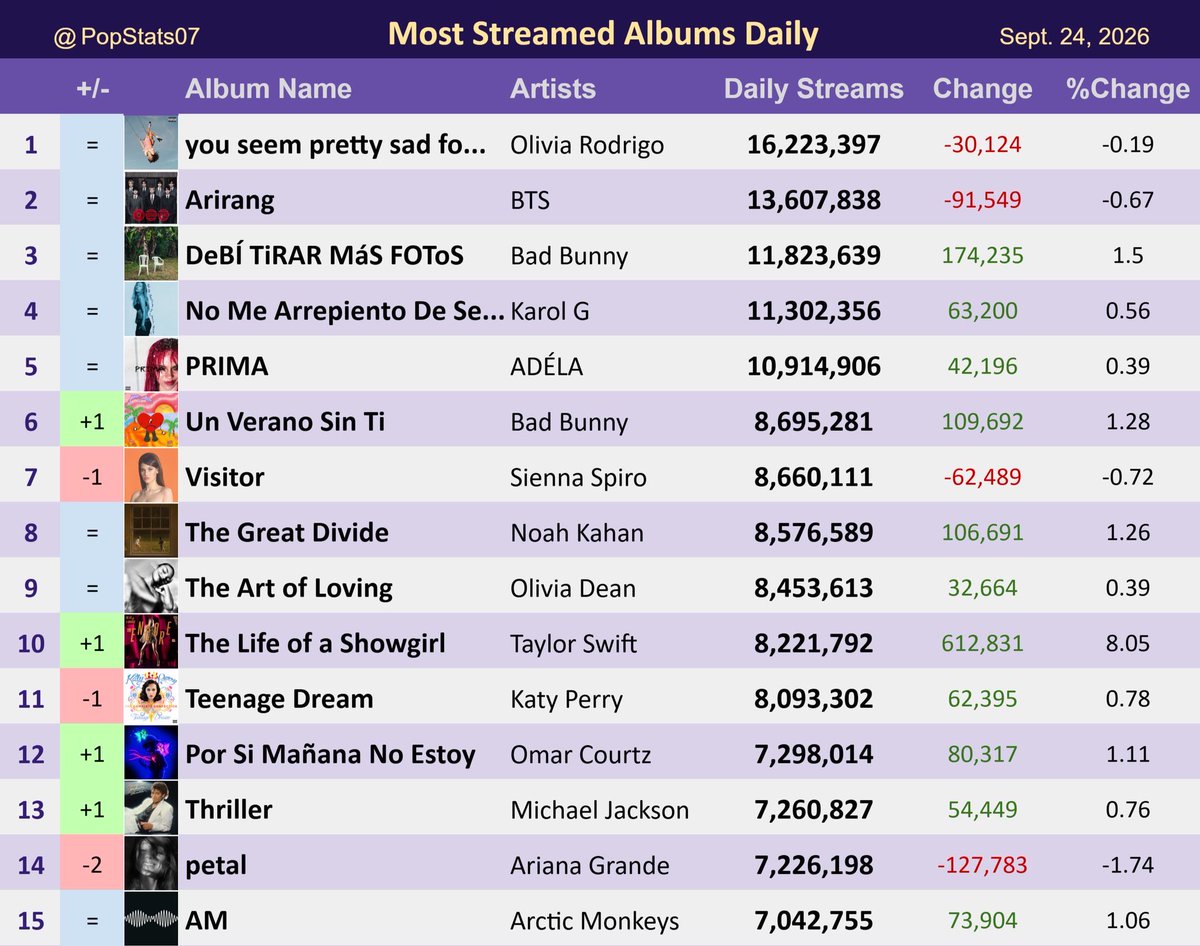Click the Artists column header

[553, 88]
